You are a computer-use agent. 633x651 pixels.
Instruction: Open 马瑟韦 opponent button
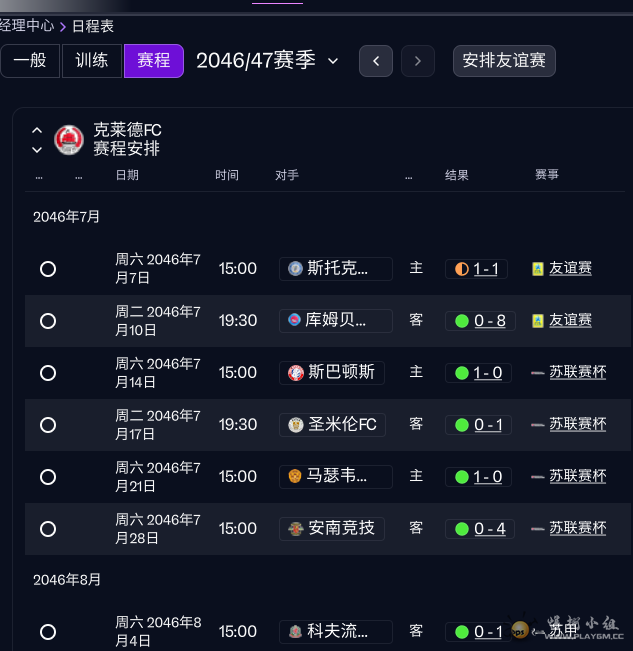point(336,477)
